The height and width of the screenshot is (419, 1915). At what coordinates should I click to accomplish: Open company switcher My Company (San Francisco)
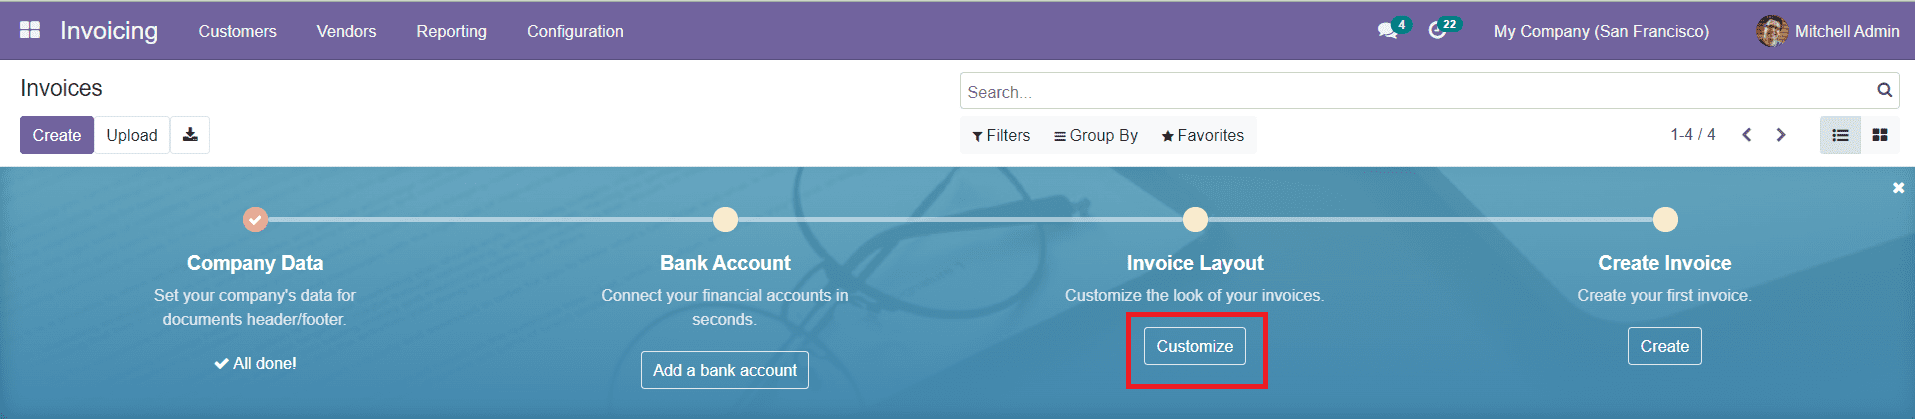pos(1601,31)
